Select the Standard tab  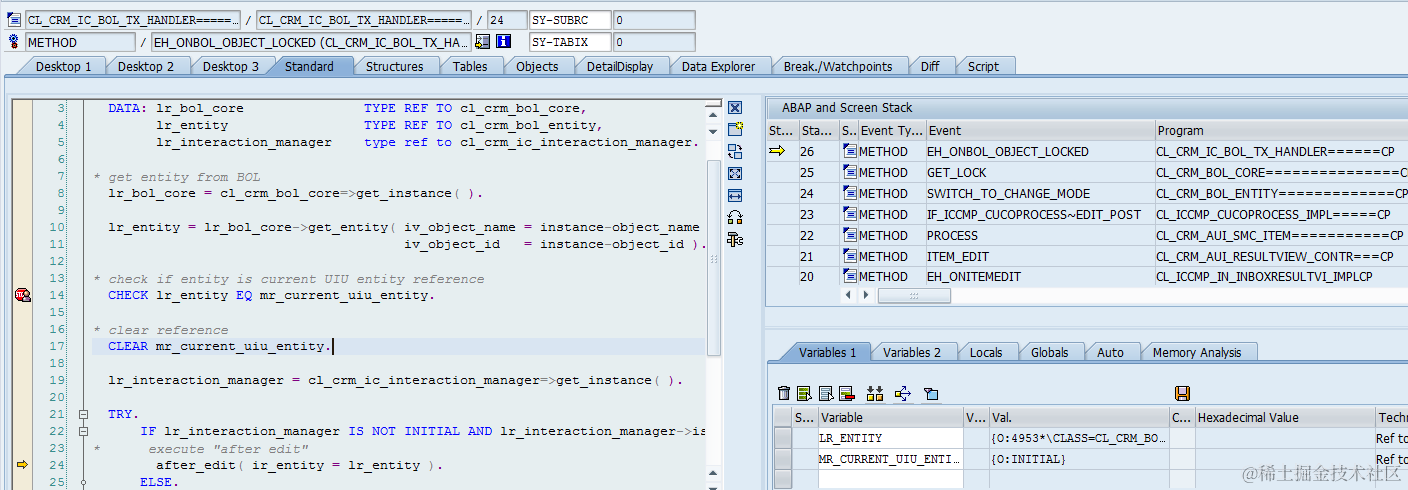point(309,66)
